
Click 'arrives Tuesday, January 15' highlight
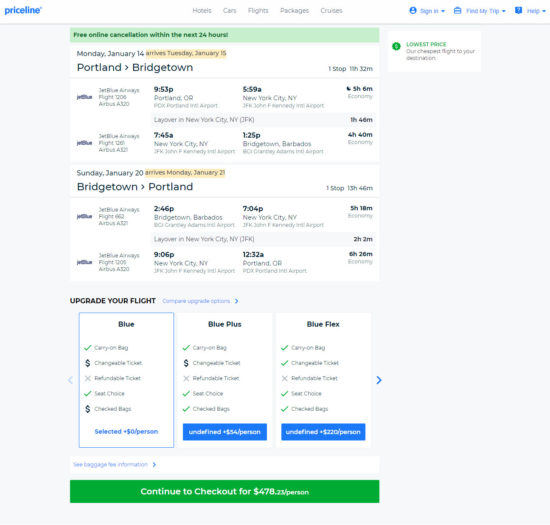coord(186,53)
